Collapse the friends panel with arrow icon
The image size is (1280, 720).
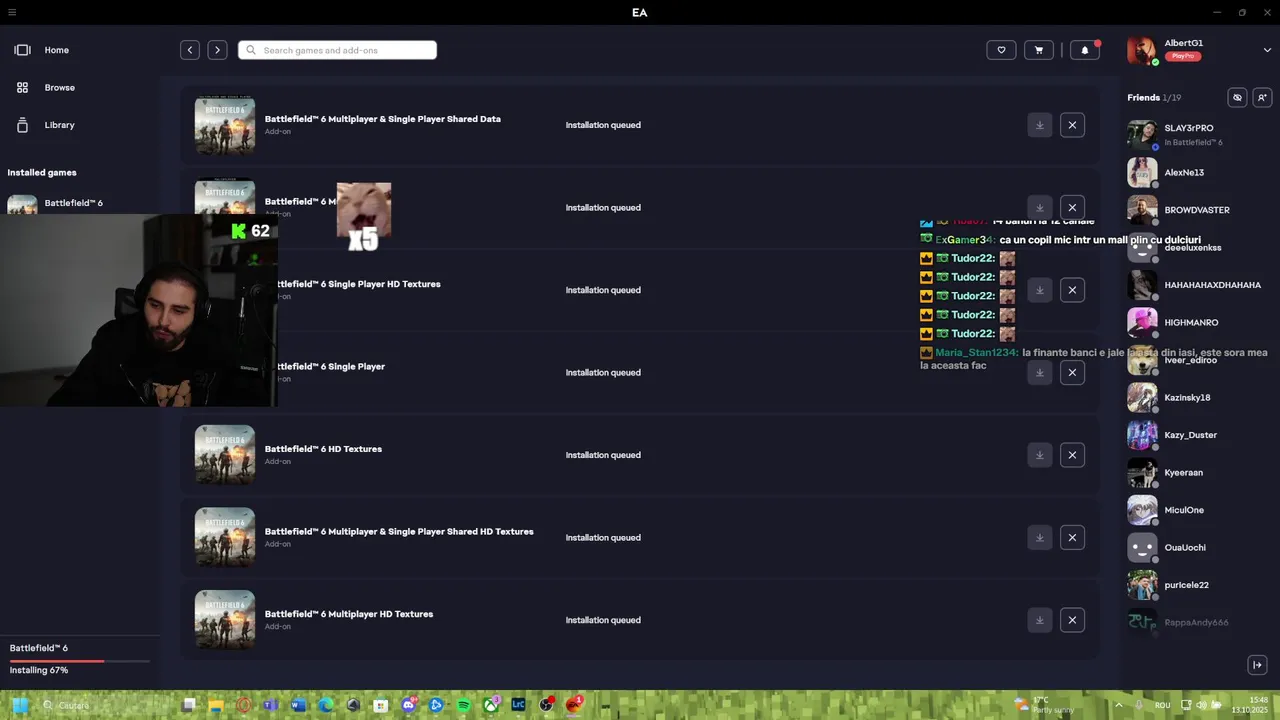point(1257,665)
